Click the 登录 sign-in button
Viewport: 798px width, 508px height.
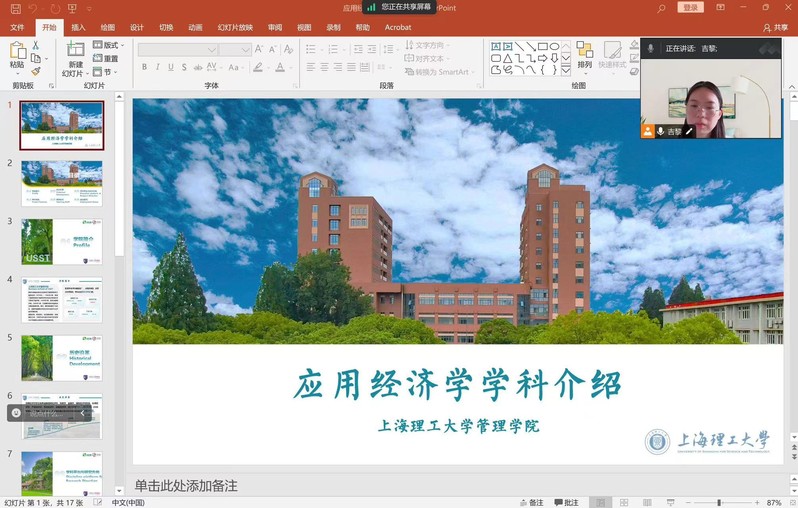(x=690, y=8)
